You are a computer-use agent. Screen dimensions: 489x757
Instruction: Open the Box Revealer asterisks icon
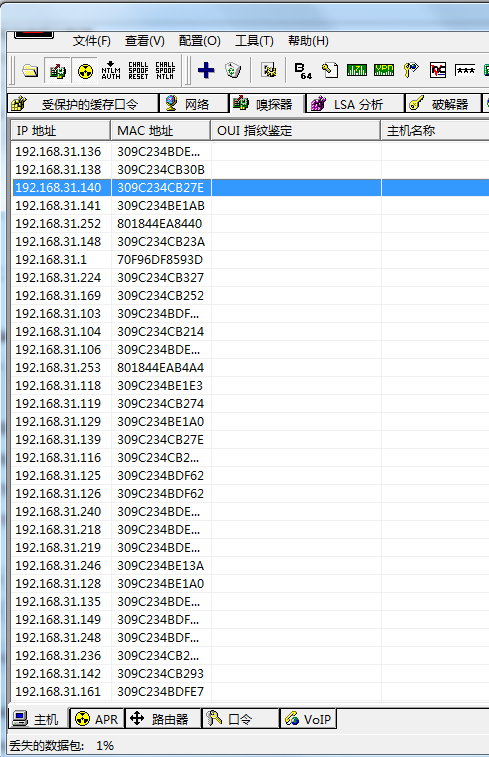(465, 70)
